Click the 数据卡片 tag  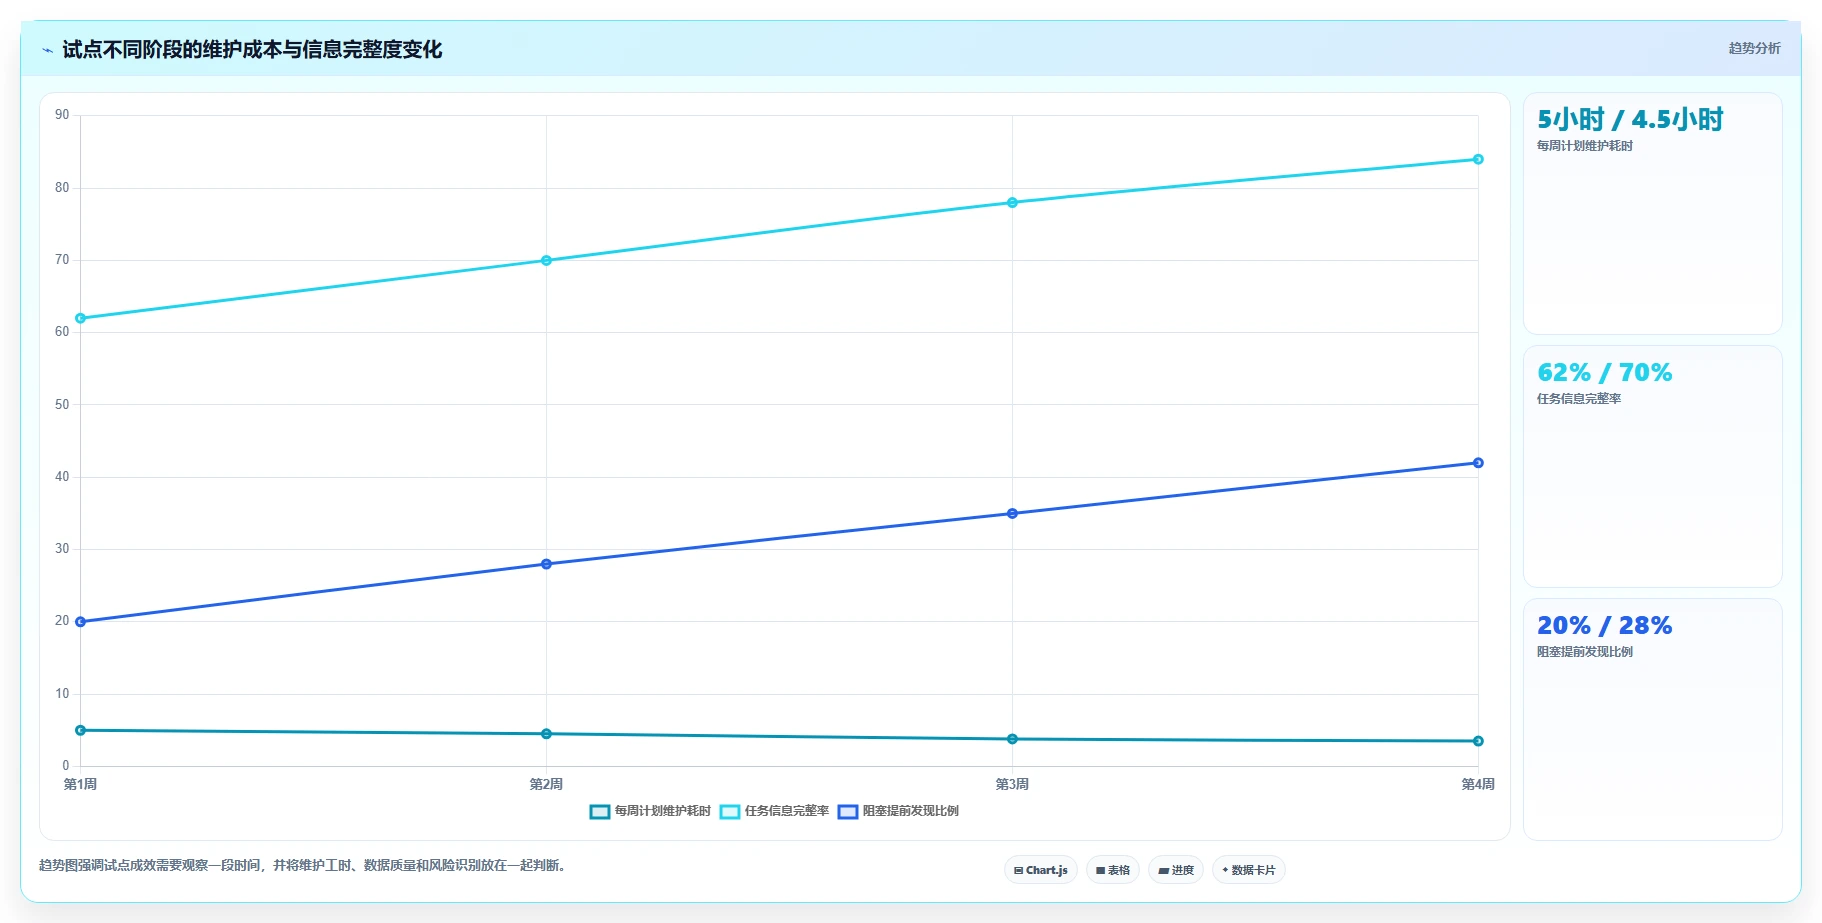click(1249, 870)
